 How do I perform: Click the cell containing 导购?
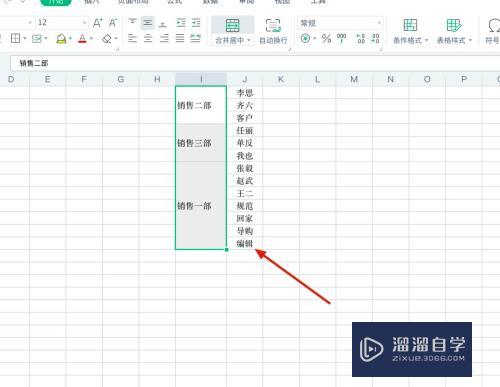[245, 231]
